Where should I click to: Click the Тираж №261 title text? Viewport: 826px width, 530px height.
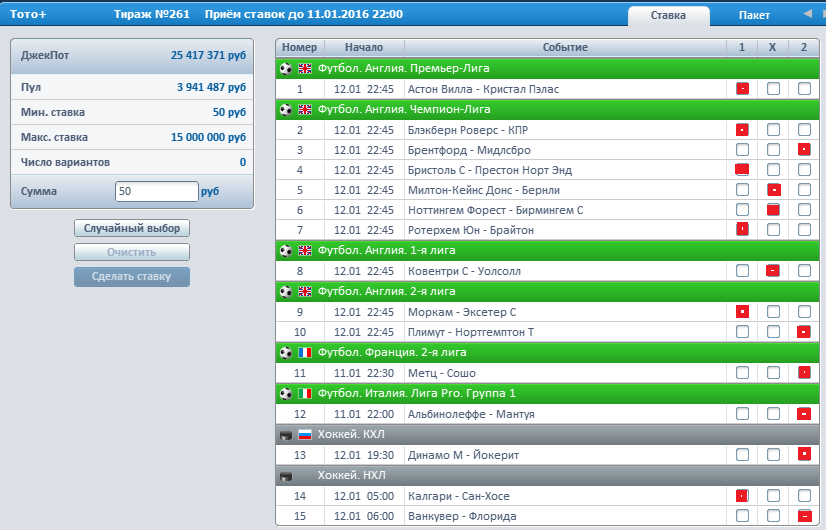click(x=152, y=14)
